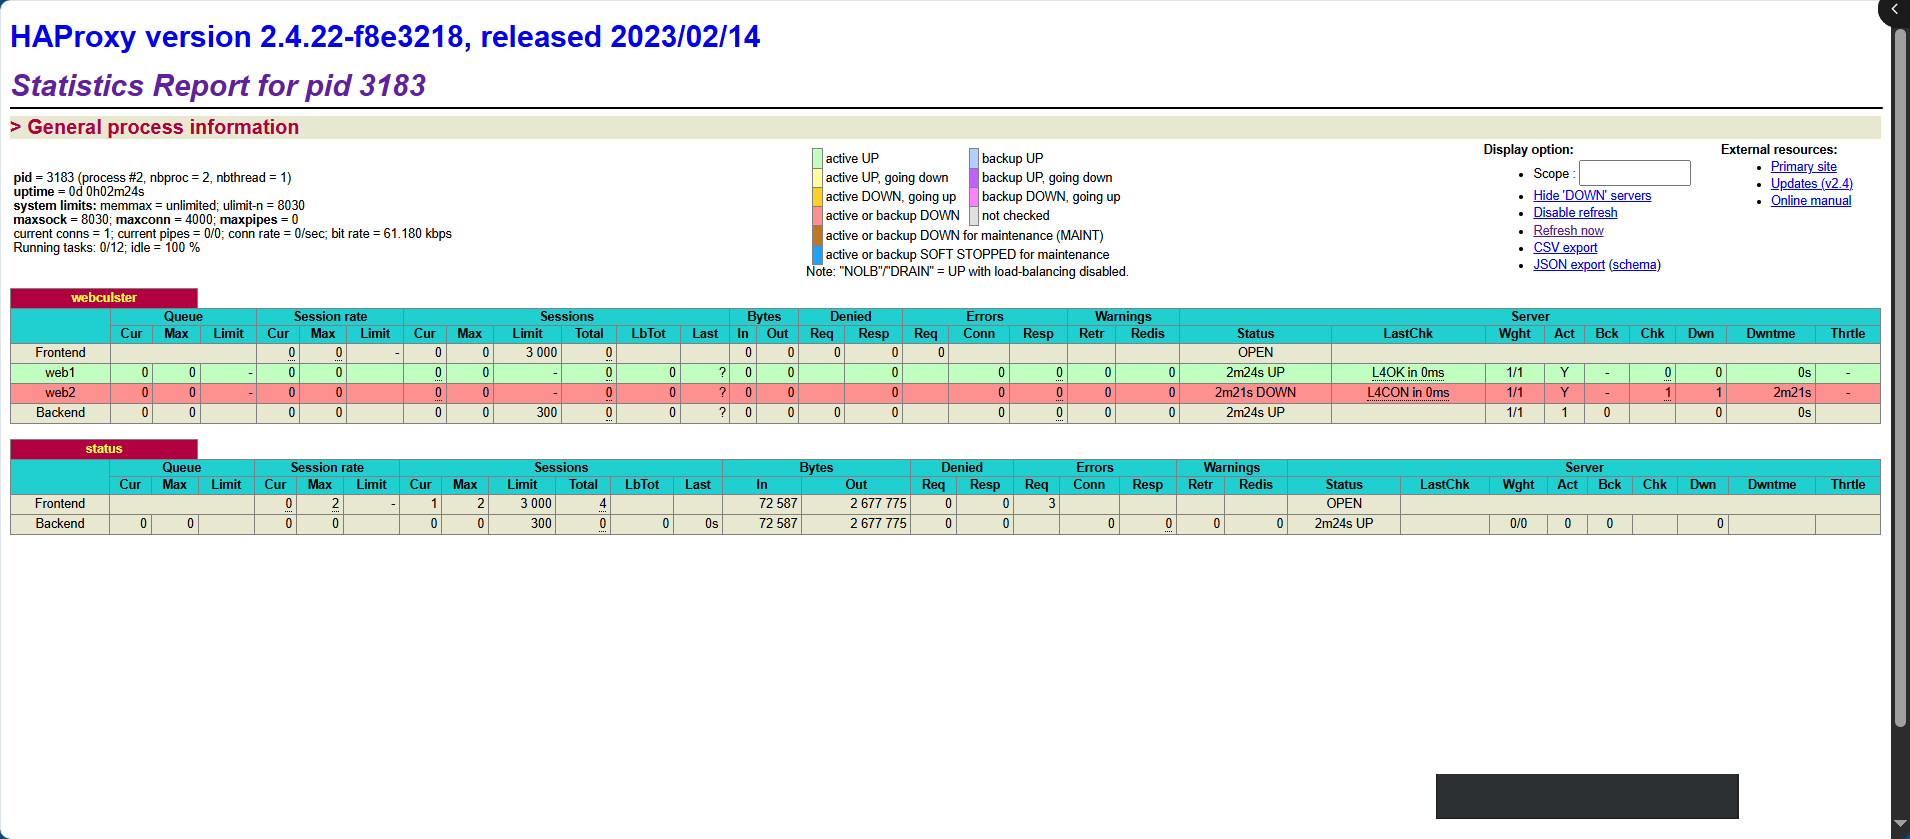This screenshot has height=839, width=1910.
Task: Click web1's 2m24s UP status cell
Action: click(x=1255, y=373)
